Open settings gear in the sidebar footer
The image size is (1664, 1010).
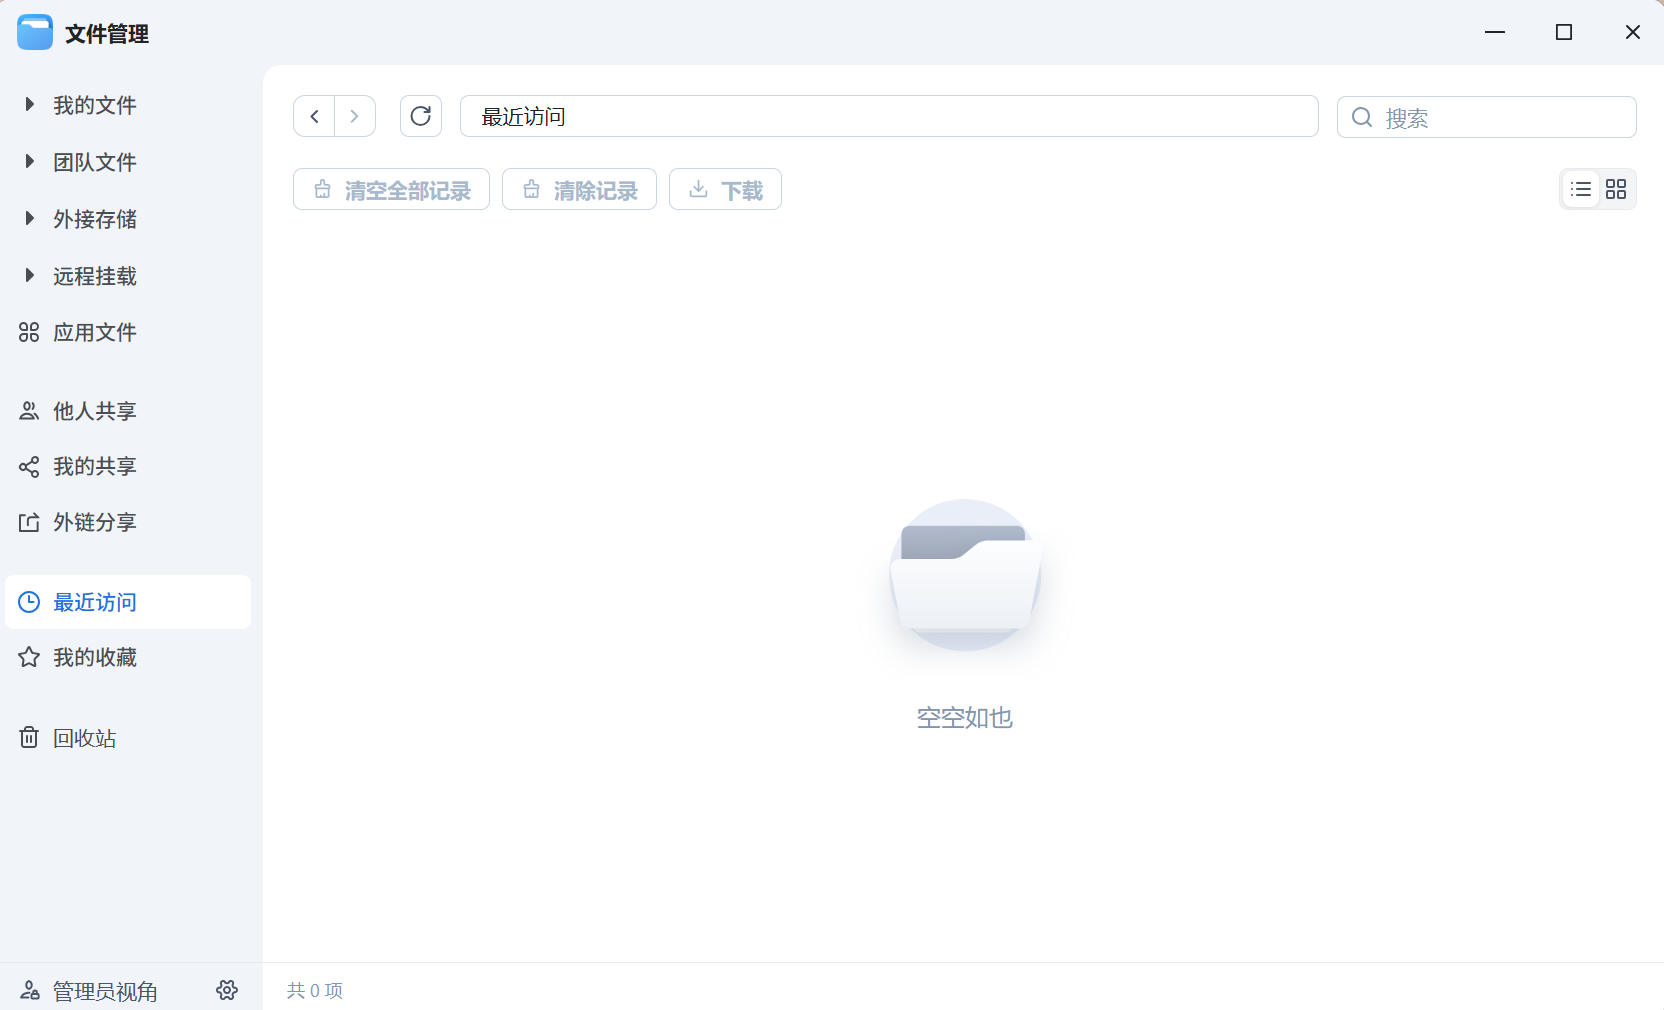[x=227, y=990]
